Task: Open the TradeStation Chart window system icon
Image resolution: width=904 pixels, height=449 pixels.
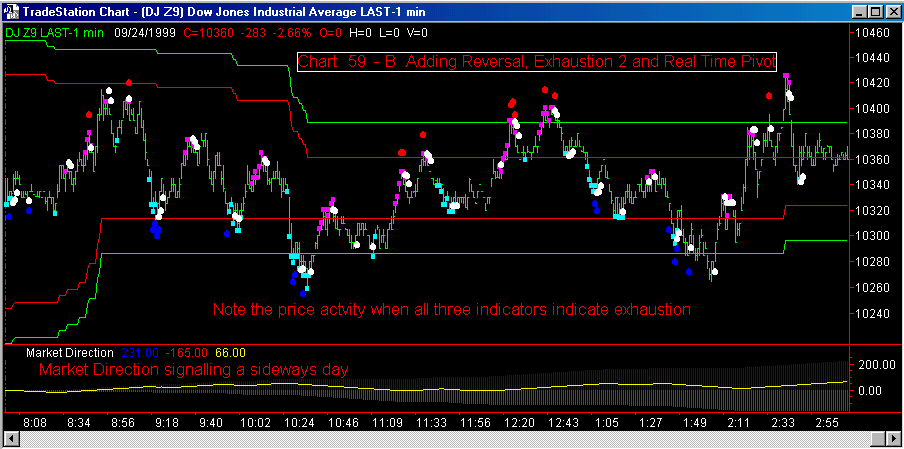Action: [x=12, y=10]
